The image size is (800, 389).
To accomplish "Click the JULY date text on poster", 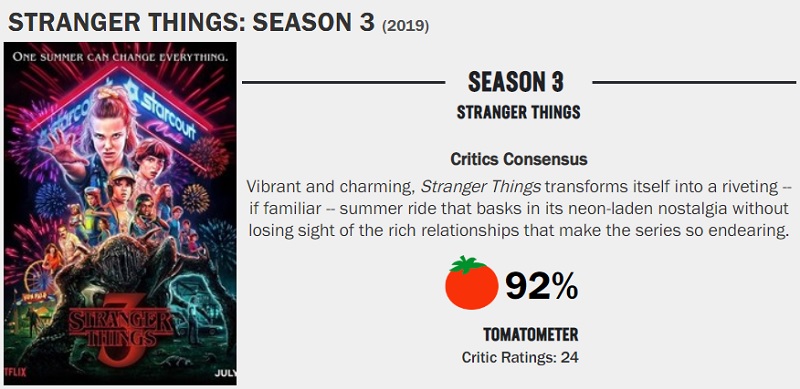I will coord(225,373).
